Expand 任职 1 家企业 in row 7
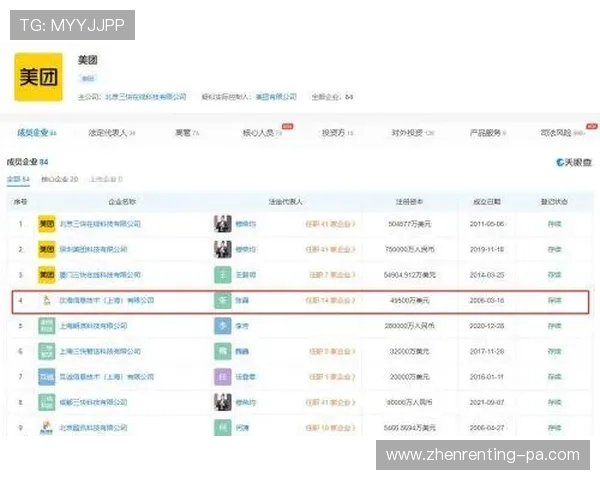The image size is (600, 480). click(332, 377)
